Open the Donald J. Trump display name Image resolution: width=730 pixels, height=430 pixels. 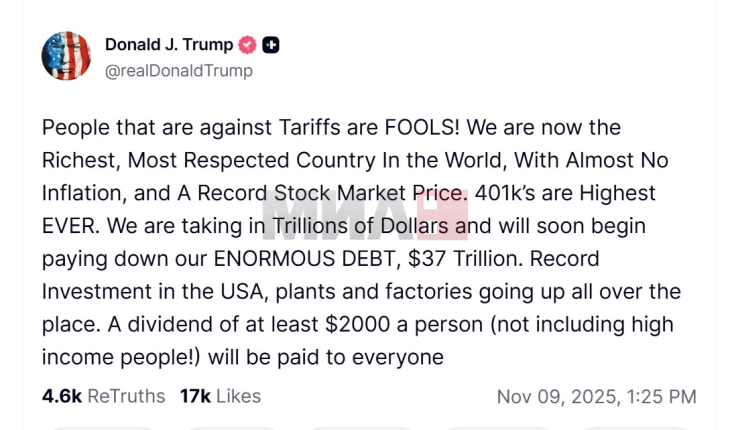pos(169,44)
